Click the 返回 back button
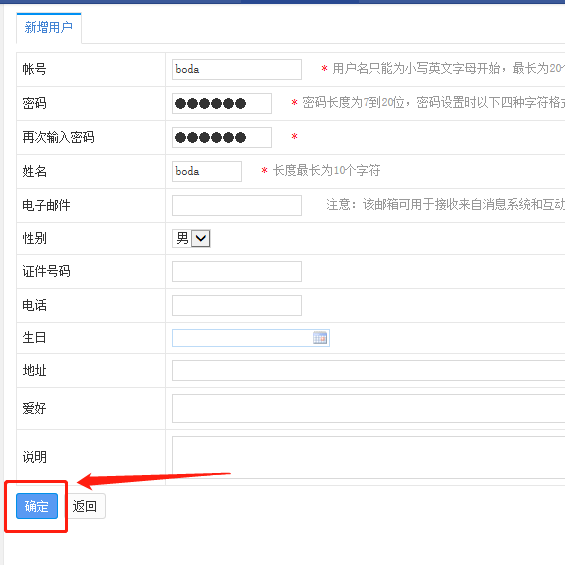565x565 pixels. click(85, 506)
